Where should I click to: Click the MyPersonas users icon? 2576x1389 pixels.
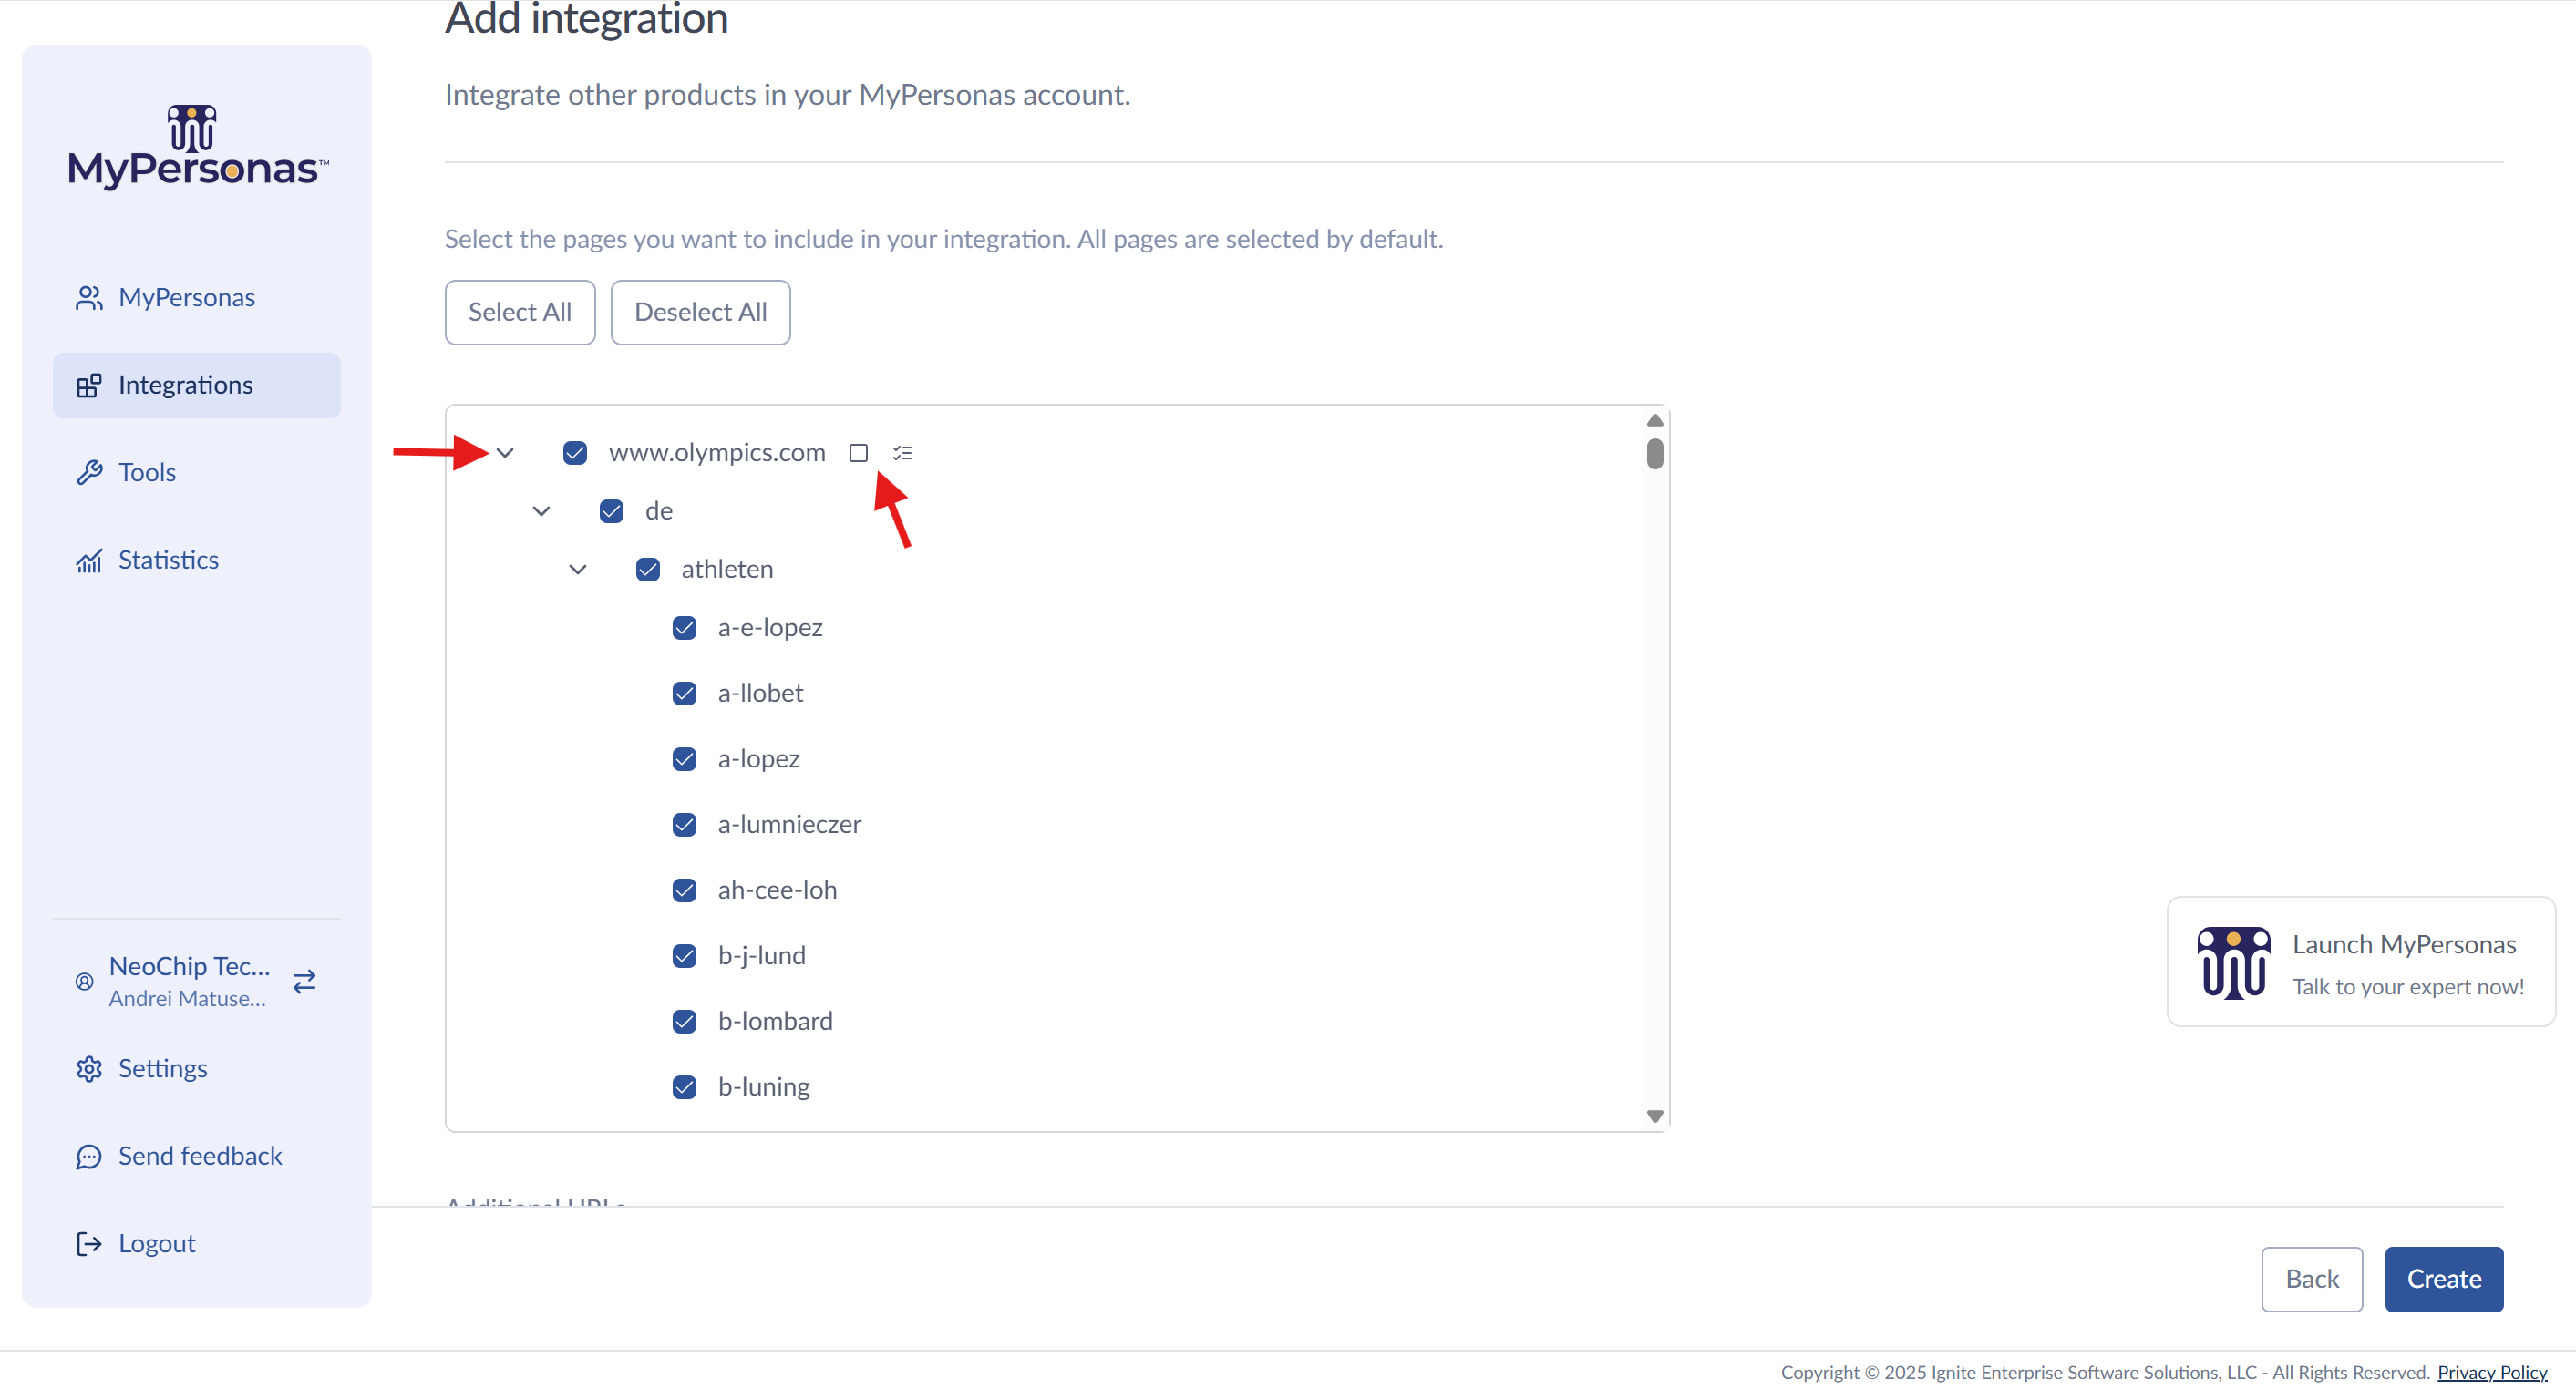pos(89,298)
